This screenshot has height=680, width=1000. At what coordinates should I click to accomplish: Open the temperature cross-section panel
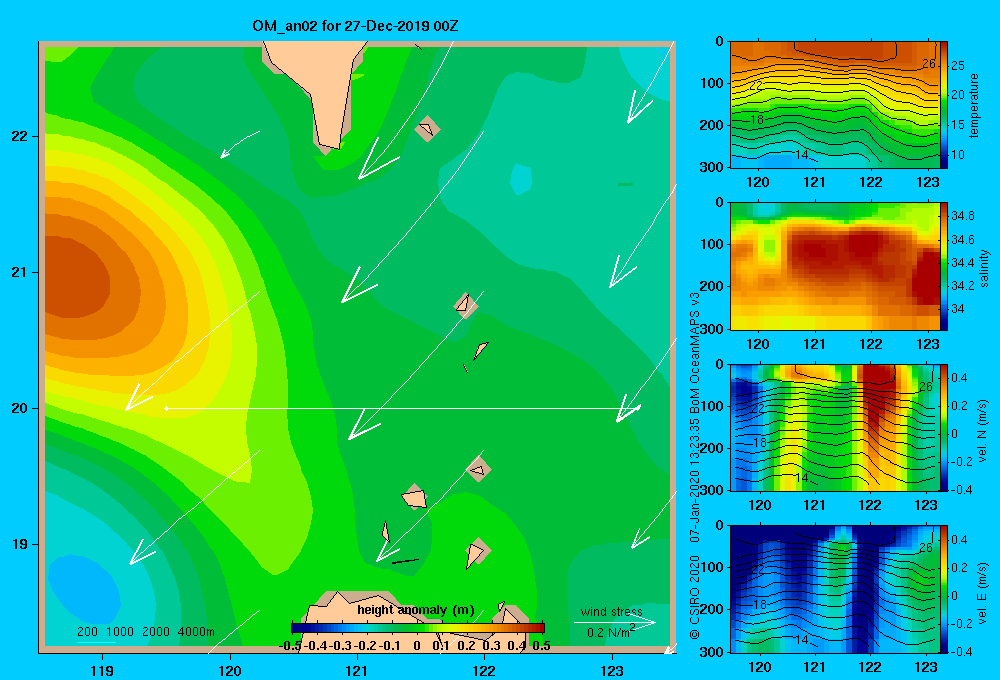[x=835, y=105]
